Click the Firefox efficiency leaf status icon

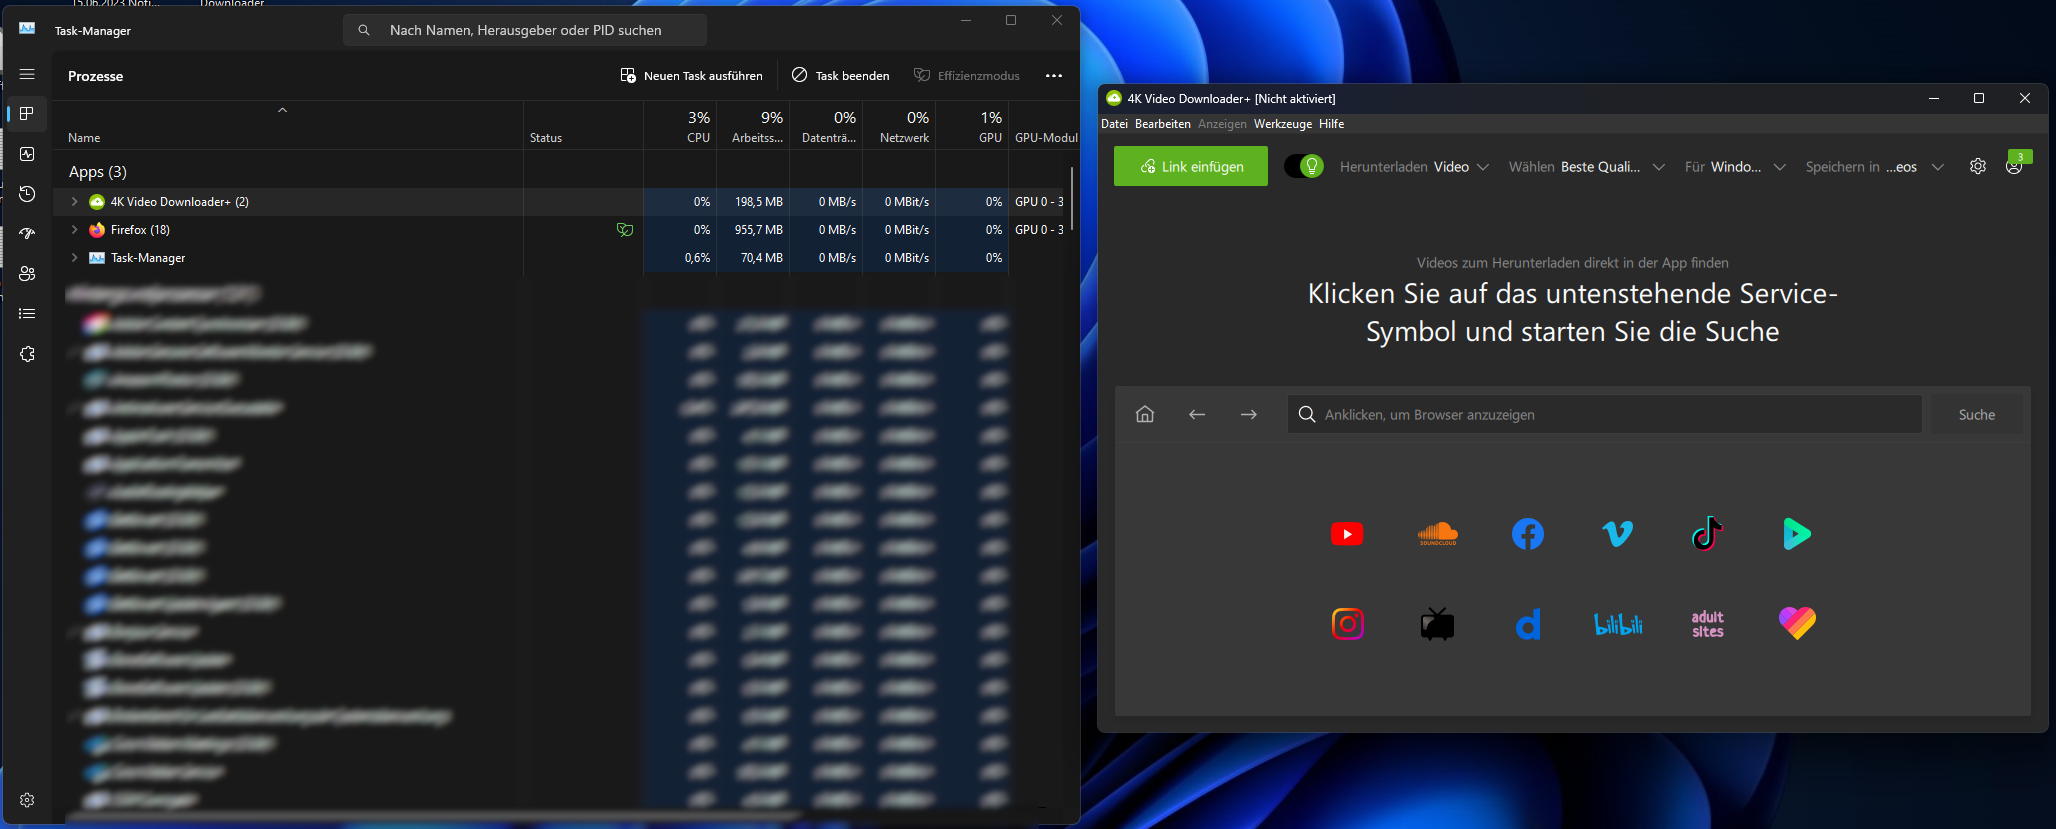point(625,230)
